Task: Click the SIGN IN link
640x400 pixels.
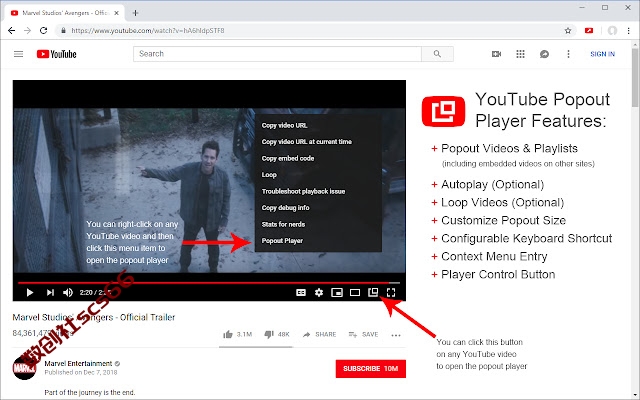Action: coord(602,54)
